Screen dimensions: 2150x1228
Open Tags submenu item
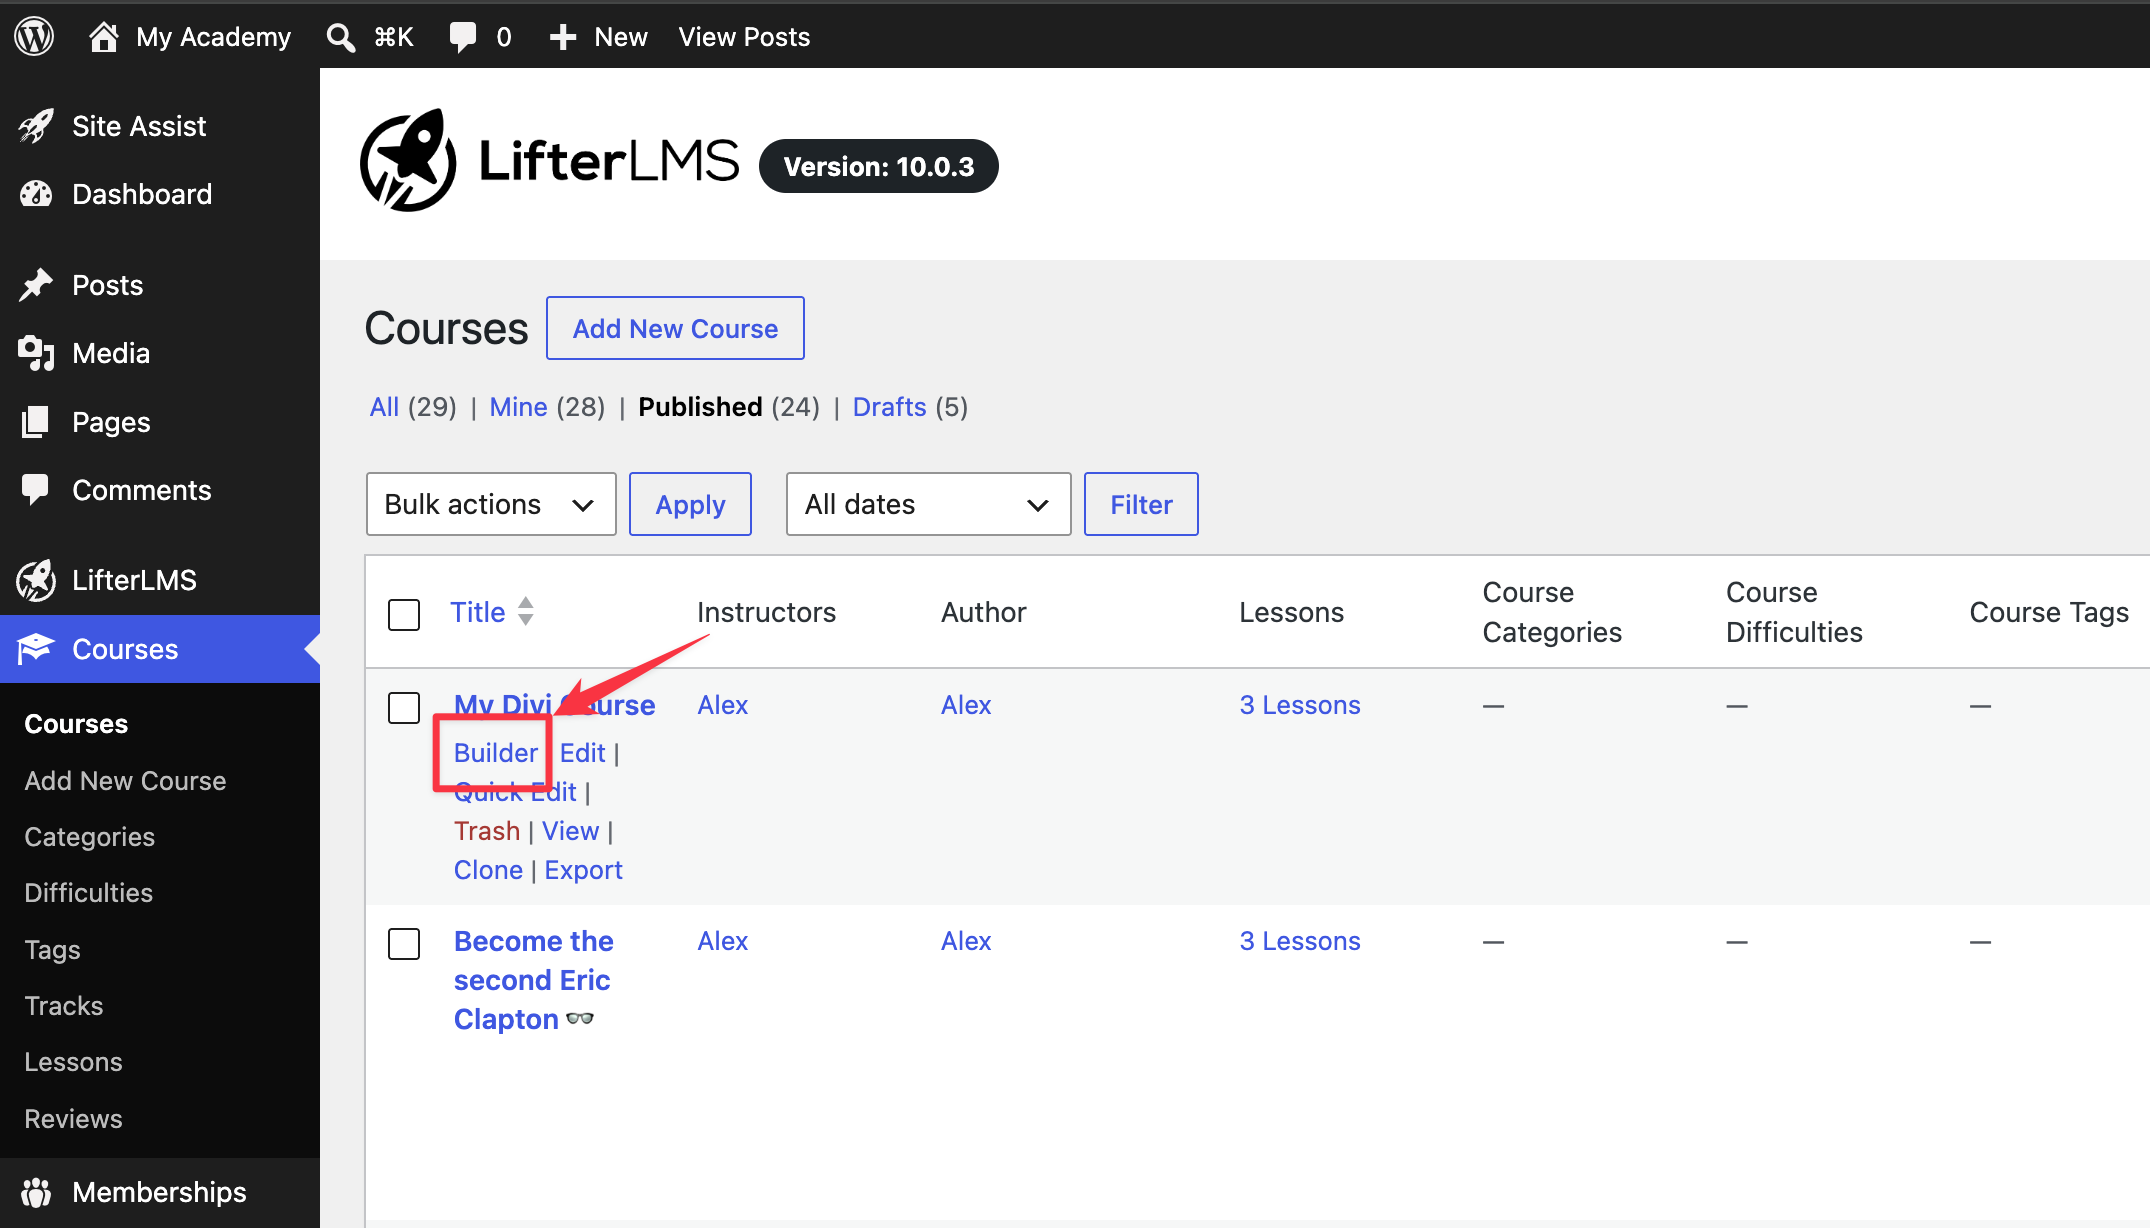click(52, 950)
